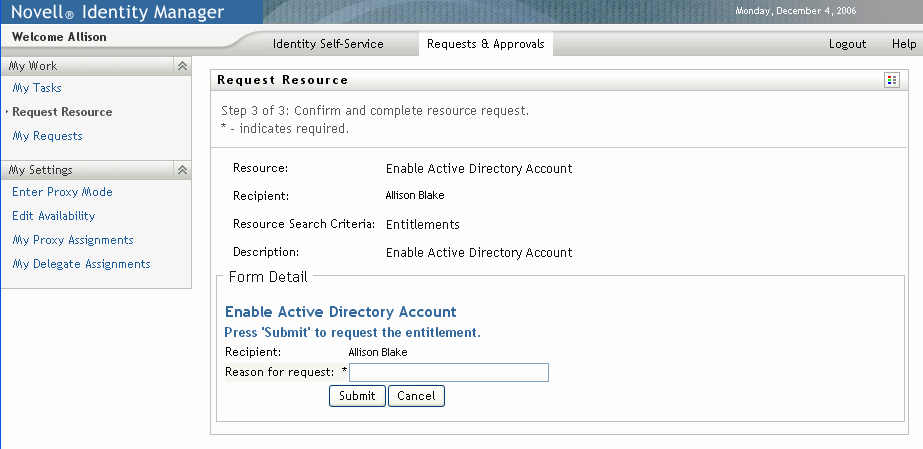Click the 'Entitlements' search criteria value
This screenshot has width=923, height=449.
click(x=423, y=224)
